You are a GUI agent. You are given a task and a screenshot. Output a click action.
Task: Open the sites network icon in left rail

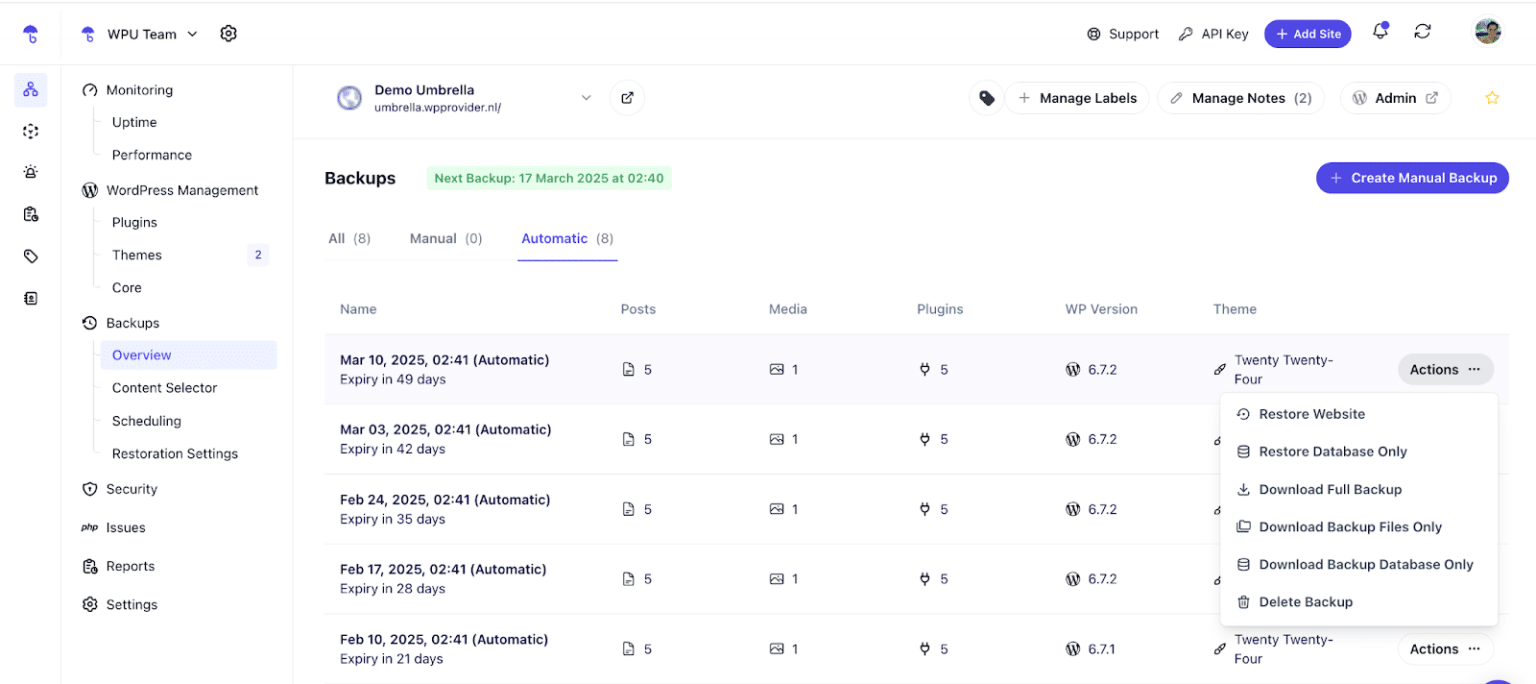point(31,90)
